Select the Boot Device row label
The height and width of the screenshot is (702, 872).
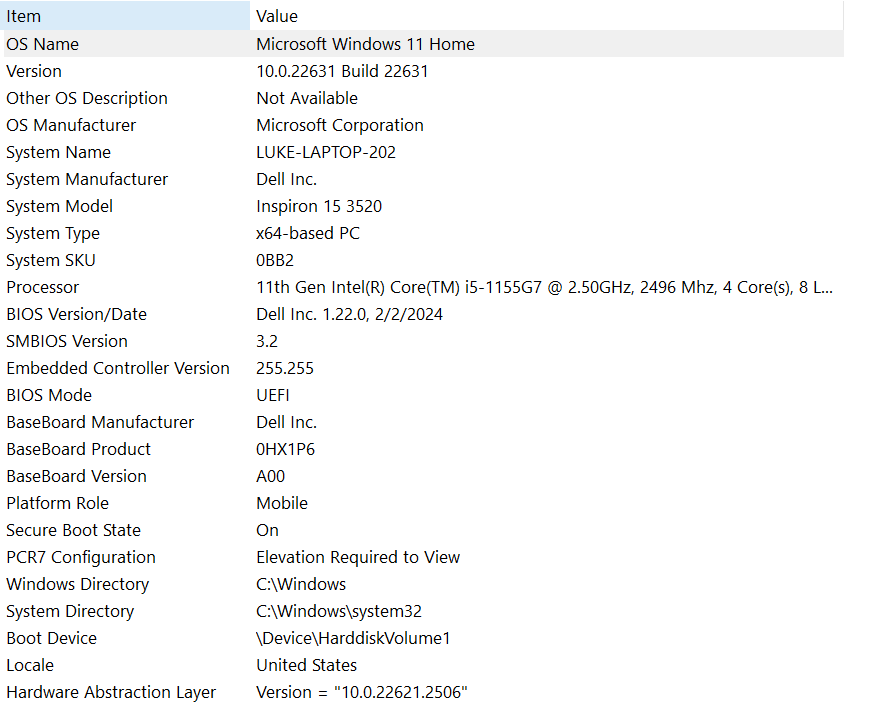tap(51, 638)
